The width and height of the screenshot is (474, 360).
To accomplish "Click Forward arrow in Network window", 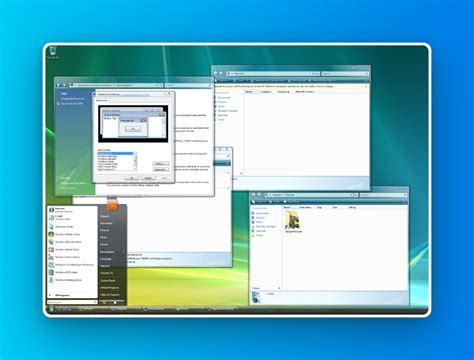I will click(221, 73).
